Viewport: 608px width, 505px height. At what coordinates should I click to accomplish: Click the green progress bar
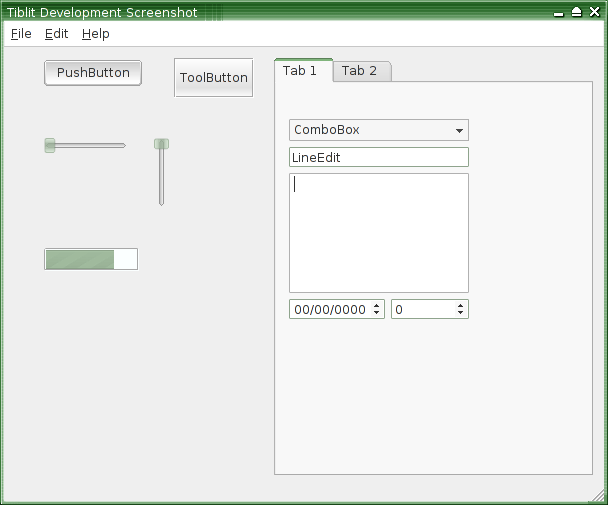pyautogui.click(x=91, y=259)
